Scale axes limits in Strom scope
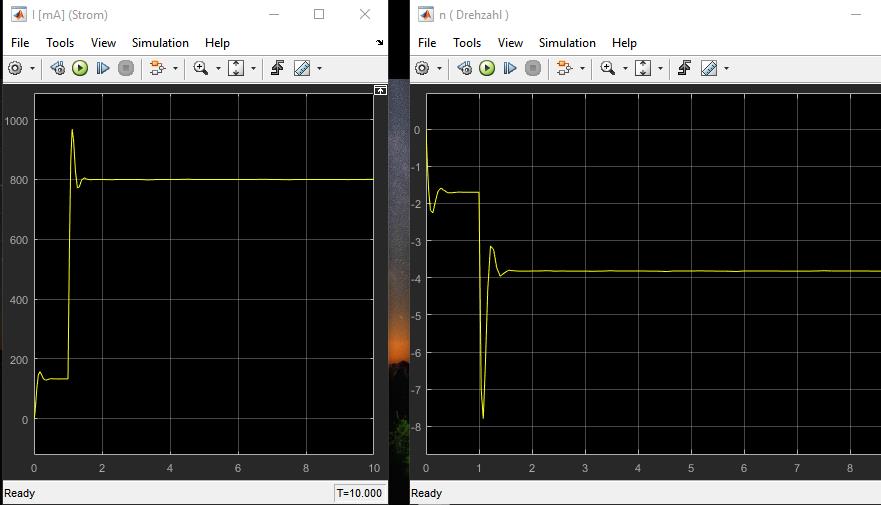Screen dimensions: 881x505 coord(236,69)
